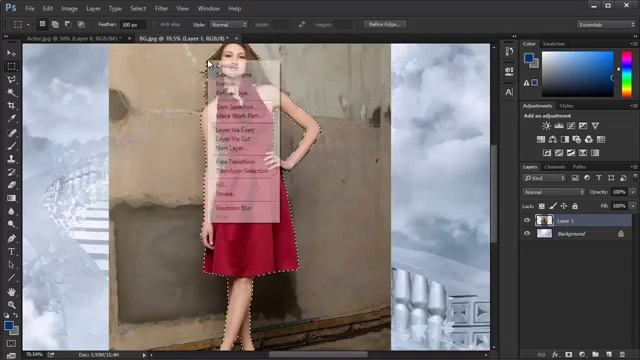Toggle the Anti-alias checkbox
This screenshot has width=640, height=360.
point(155,24)
